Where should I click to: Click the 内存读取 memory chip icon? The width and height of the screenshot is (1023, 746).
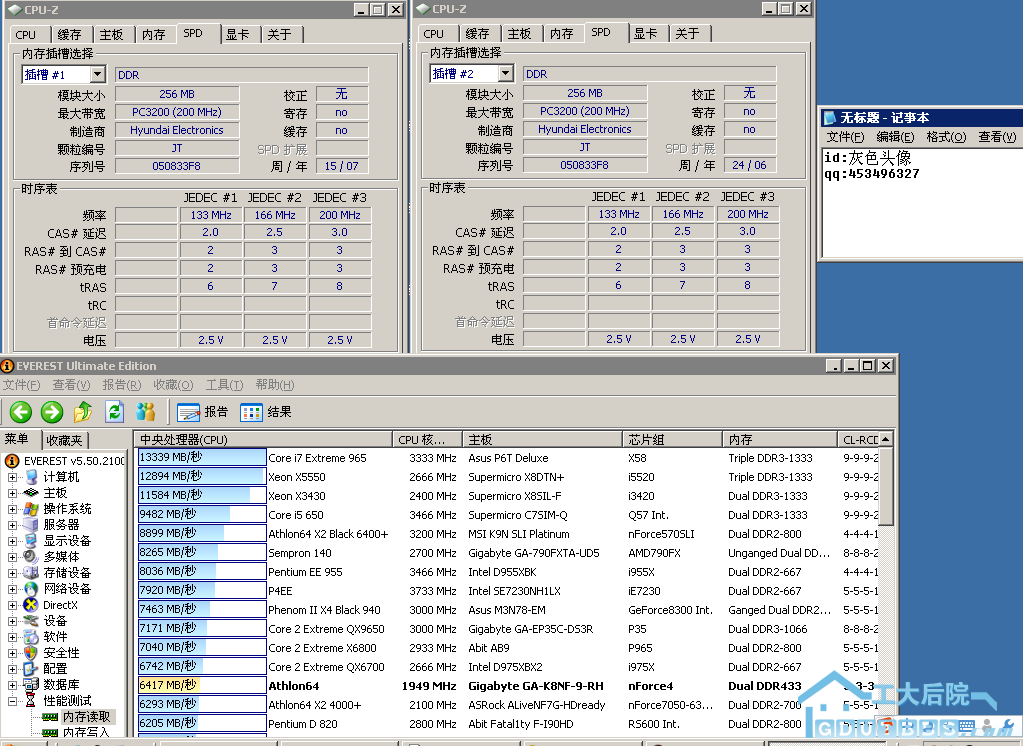50,717
